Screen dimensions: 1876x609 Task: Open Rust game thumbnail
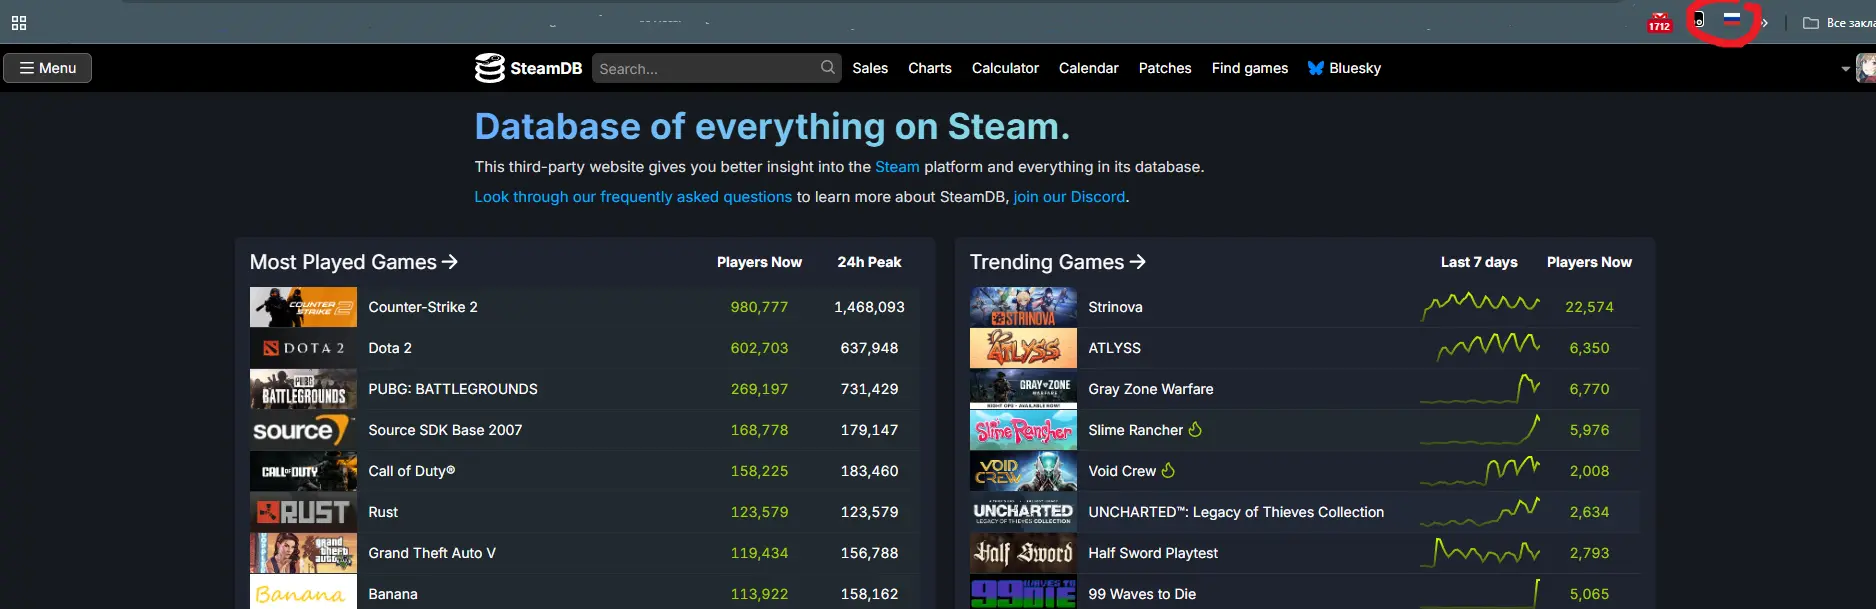coord(303,512)
